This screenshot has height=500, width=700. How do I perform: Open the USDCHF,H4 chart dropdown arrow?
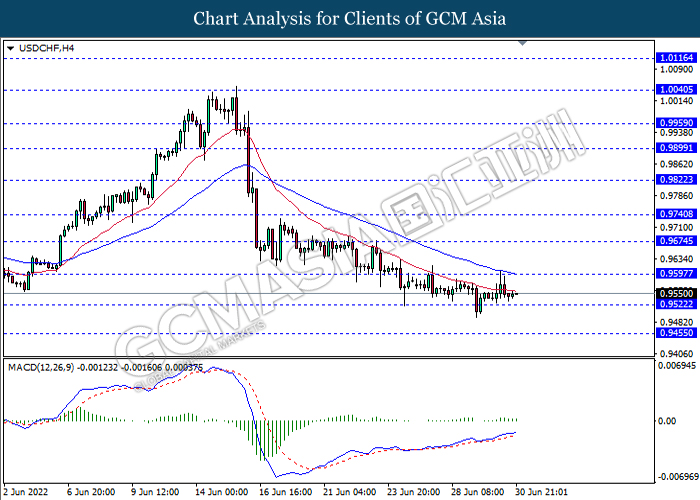click(x=11, y=48)
